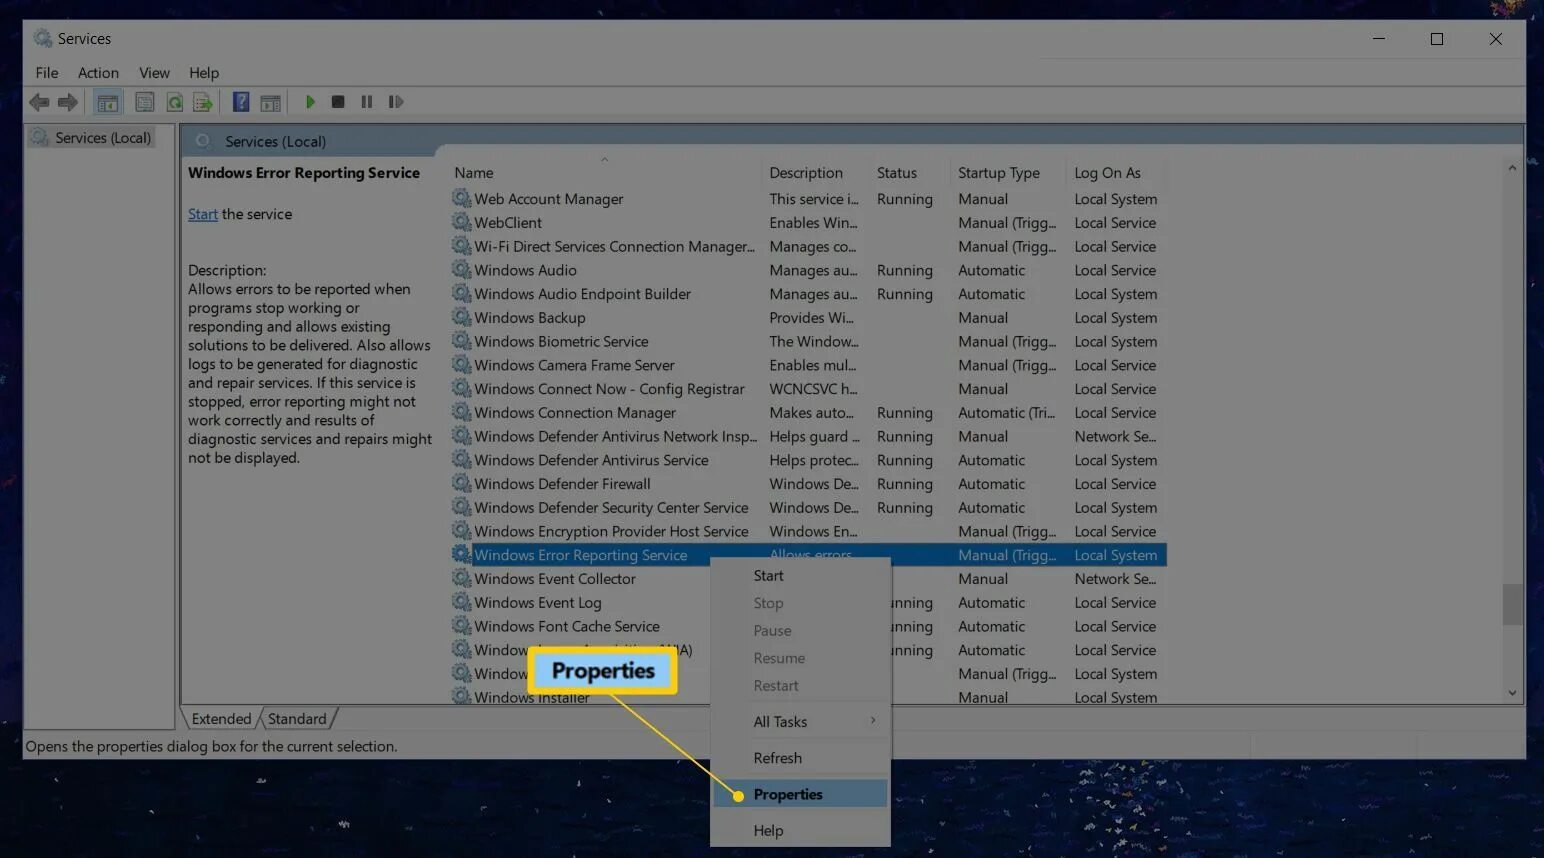Choose Refresh in the context menu
The image size is (1544, 858).
(800, 758)
